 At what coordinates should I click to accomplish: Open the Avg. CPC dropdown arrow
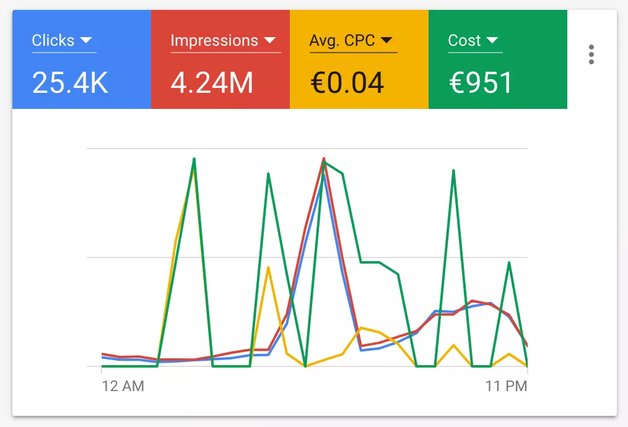pos(386,41)
